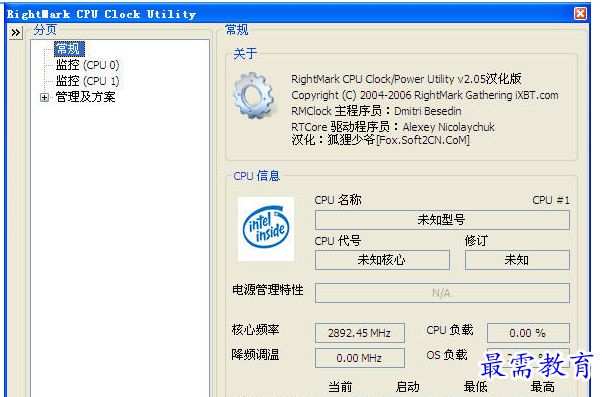The width and height of the screenshot is (602, 397).
Task: Click the gear icon in the 关于 section
Action: pos(254,95)
